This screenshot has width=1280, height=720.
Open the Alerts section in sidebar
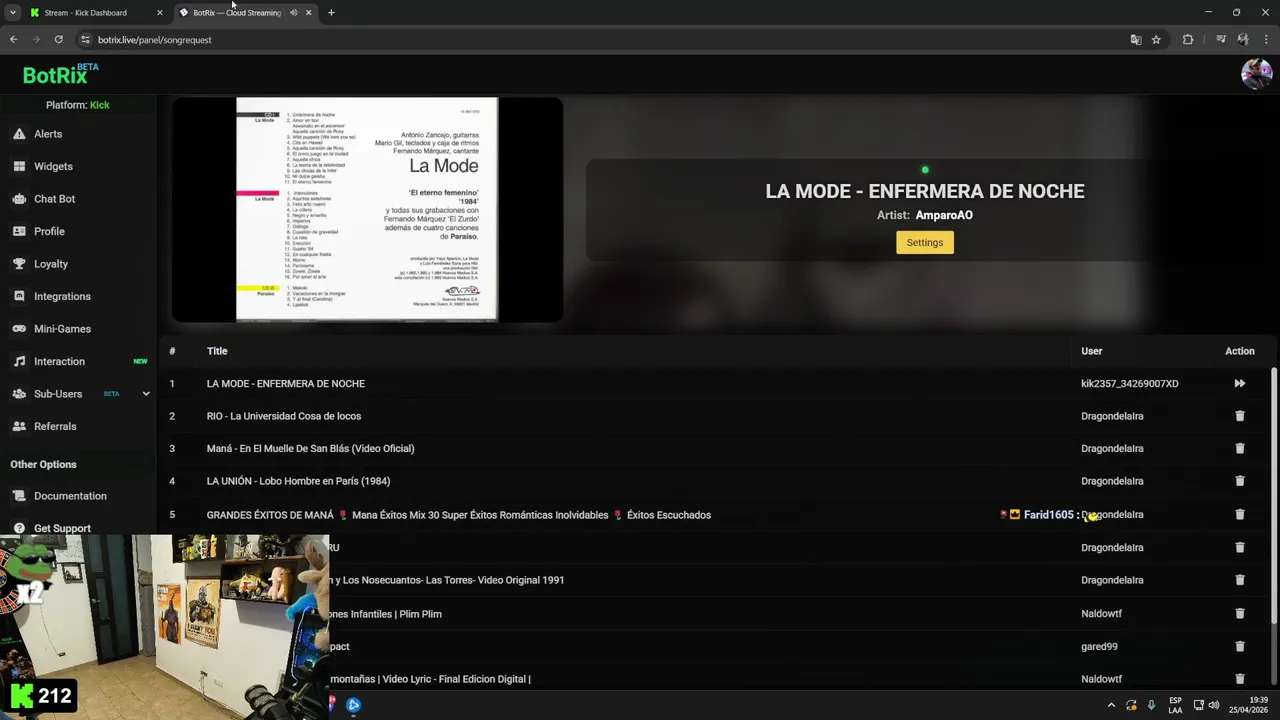pyautogui.click(x=48, y=134)
